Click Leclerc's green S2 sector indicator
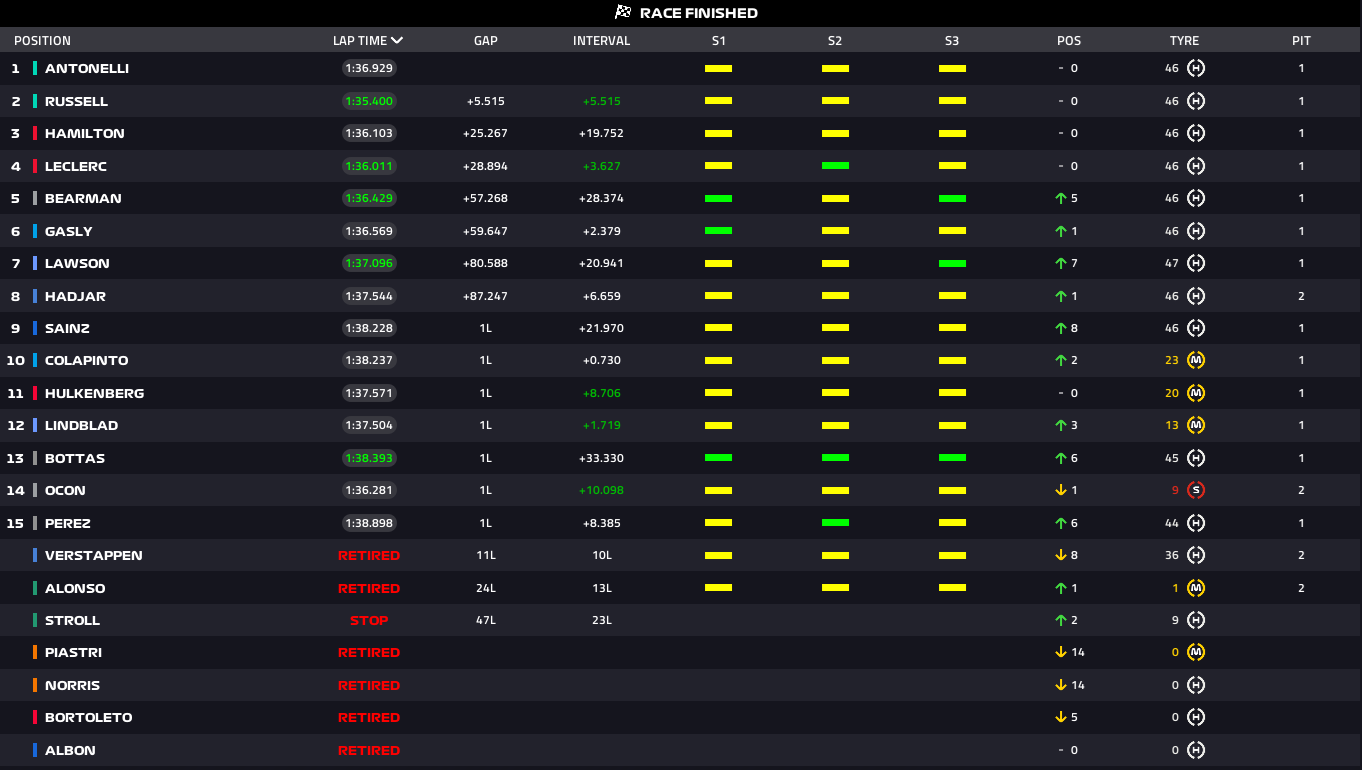 click(835, 166)
